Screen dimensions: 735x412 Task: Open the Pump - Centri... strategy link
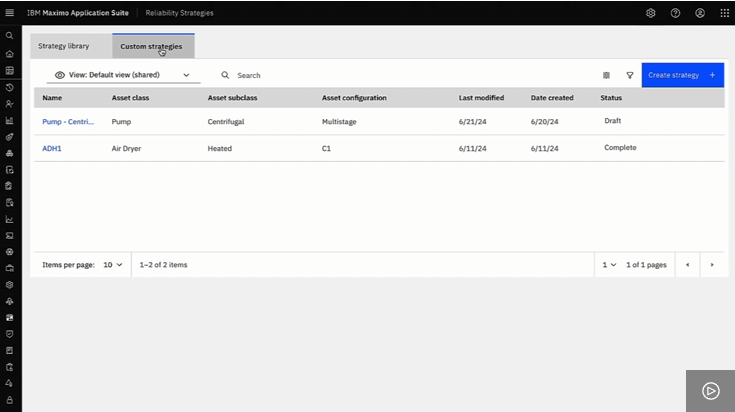(x=68, y=121)
